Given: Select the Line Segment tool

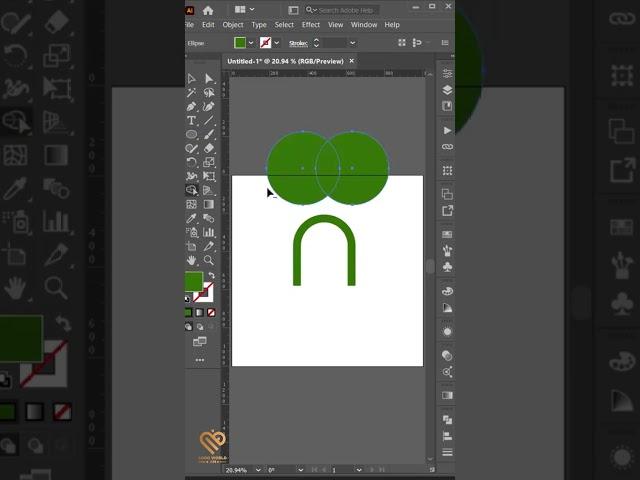Looking at the screenshot, I should (209, 120).
